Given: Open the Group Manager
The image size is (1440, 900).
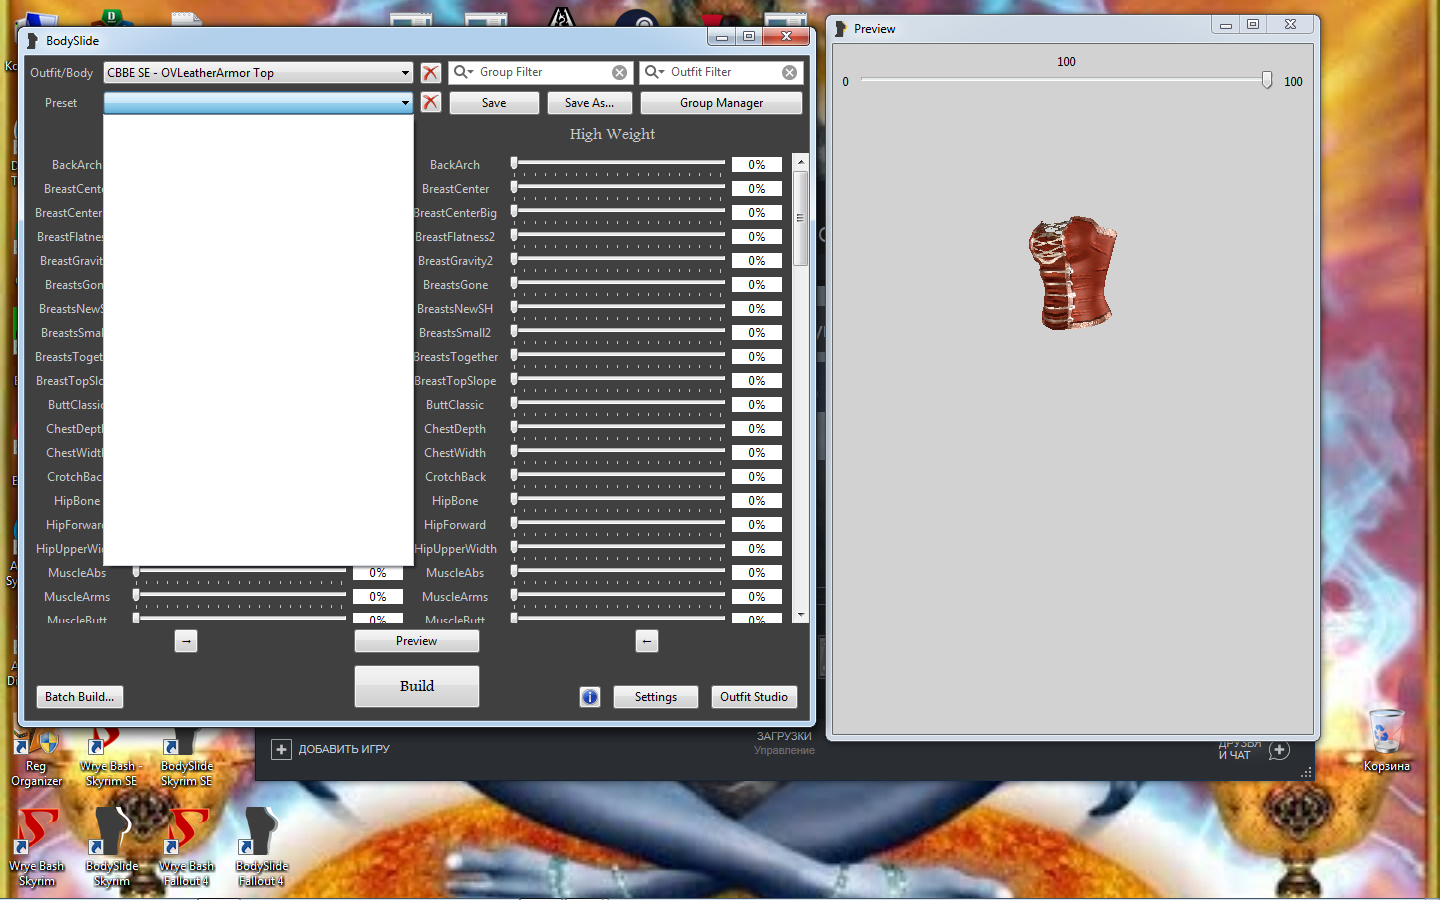Looking at the screenshot, I should tap(721, 103).
